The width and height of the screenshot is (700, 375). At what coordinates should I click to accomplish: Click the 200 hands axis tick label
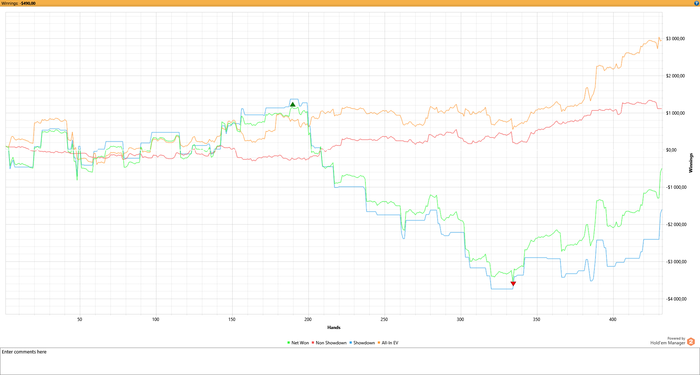308,320
